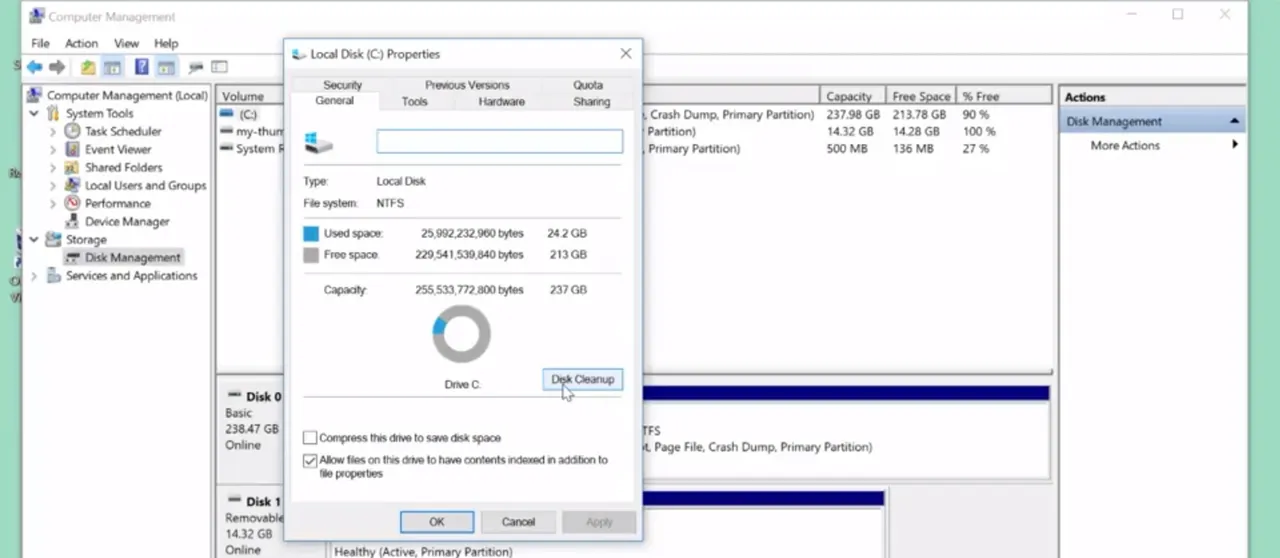Viewport: 1280px width, 558px height.
Task: Collapse the Disk Management actions section arrow
Action: pyautogui.click(x=1235, y=121)
